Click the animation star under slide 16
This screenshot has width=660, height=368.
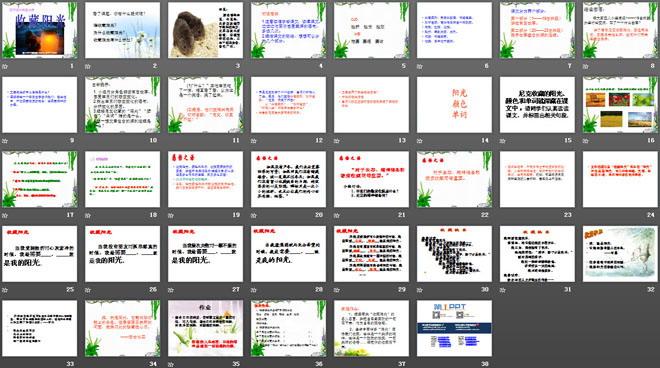click(585, 141)
